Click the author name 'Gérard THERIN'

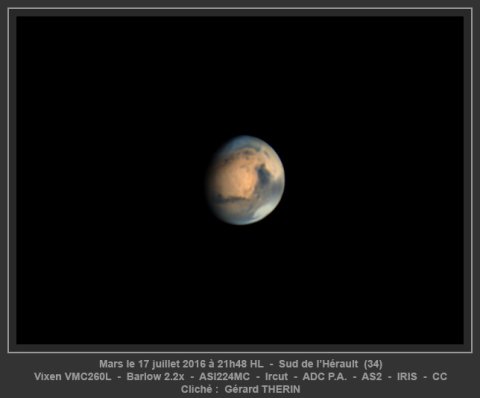[262, 389]
